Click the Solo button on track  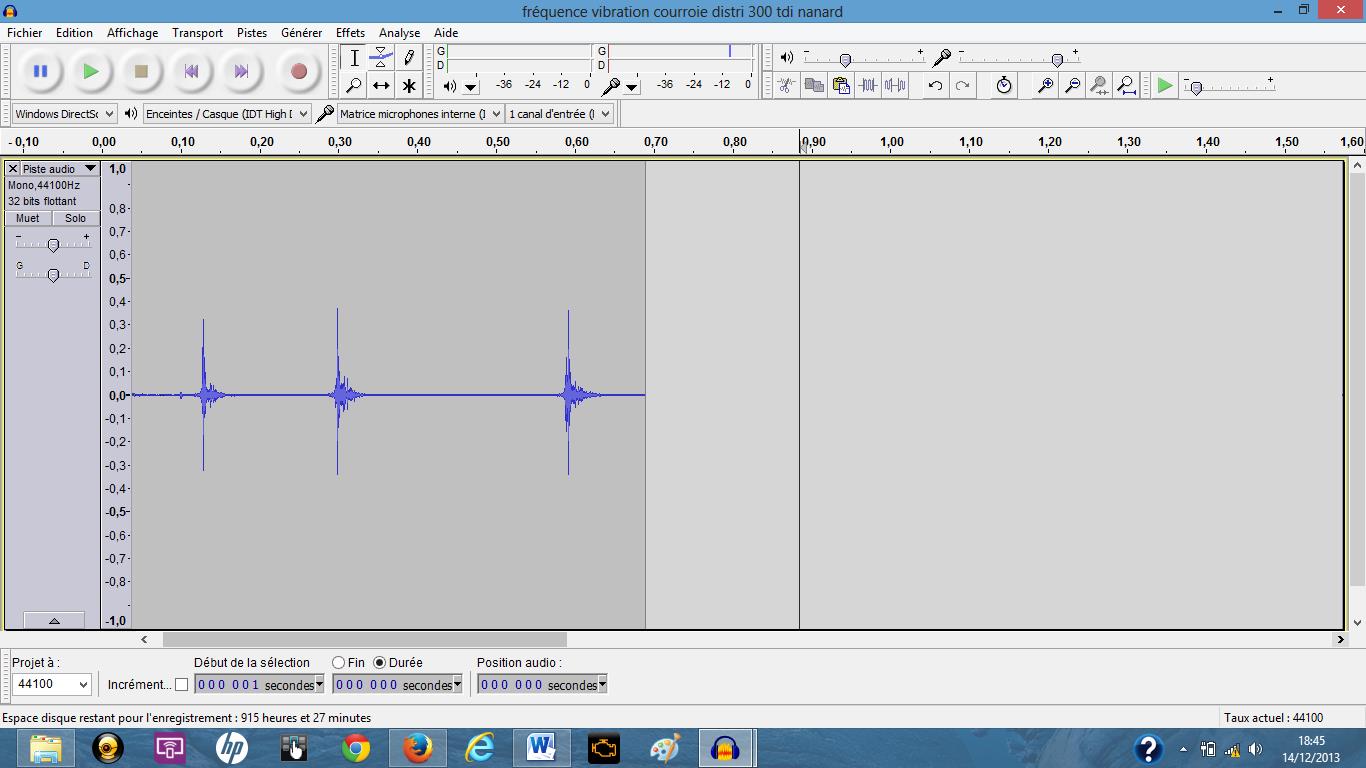point(75,218)
